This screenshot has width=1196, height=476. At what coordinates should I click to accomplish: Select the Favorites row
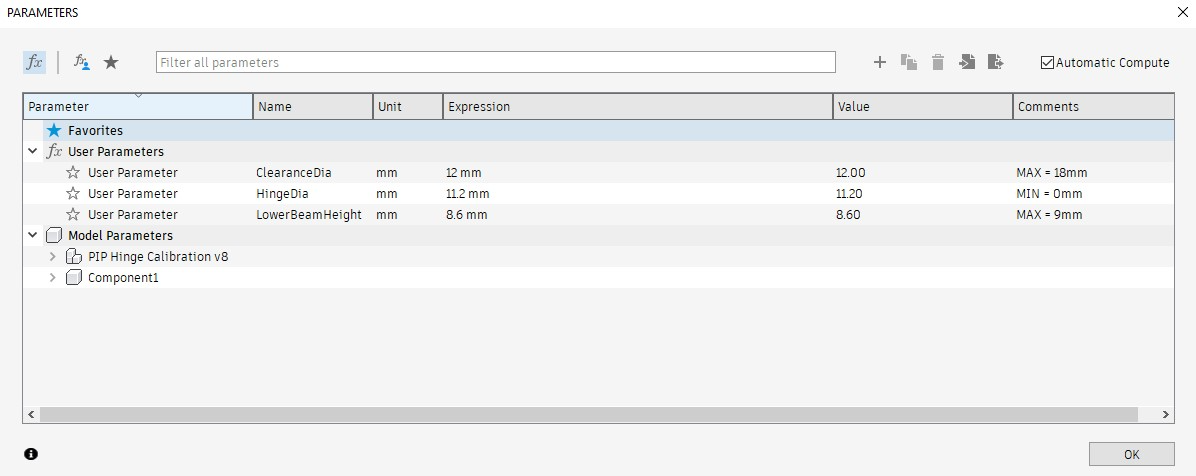tap(599, 130)
